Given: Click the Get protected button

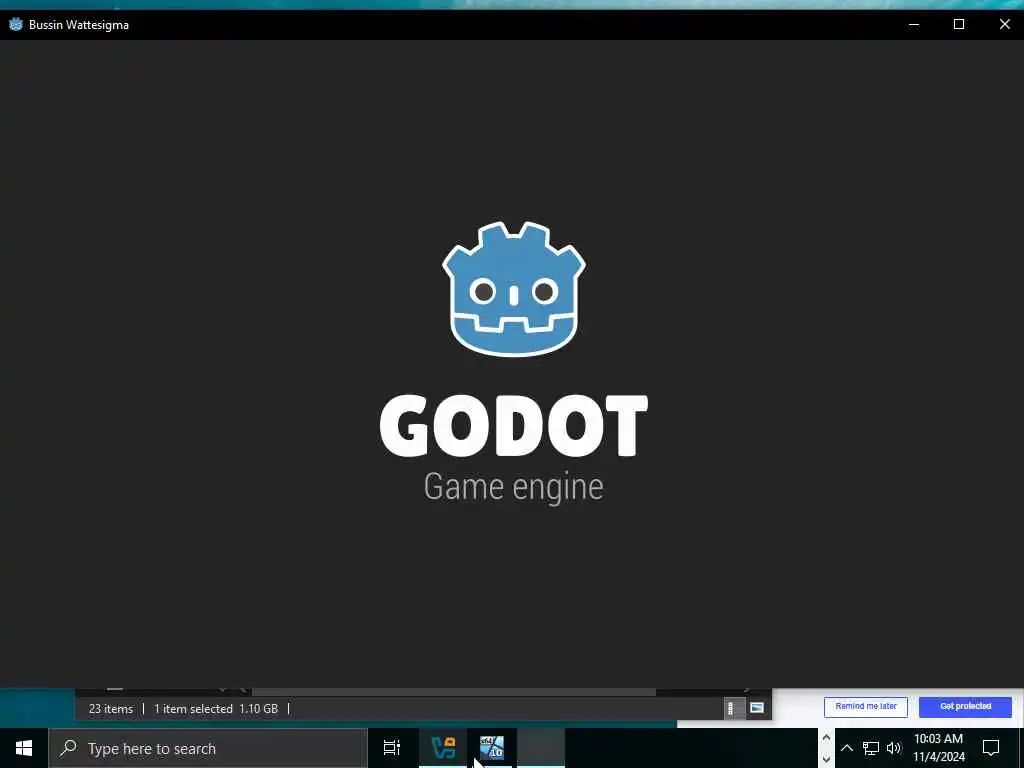Looking at the screenshot, I should click(965, 707).
